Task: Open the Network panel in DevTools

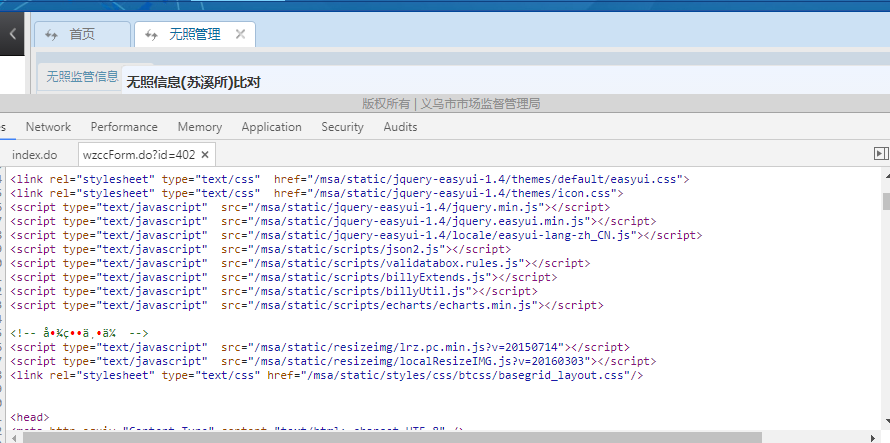Action: tap(48, 127)
